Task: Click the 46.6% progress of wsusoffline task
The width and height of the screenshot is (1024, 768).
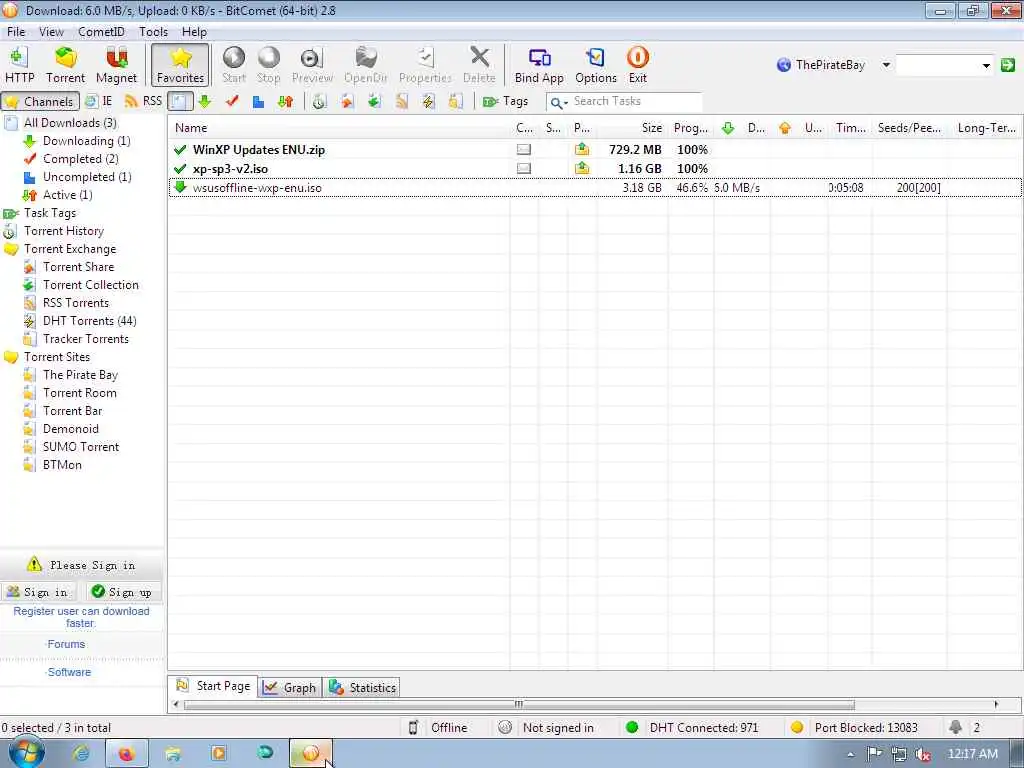Action: coord(692,187)
